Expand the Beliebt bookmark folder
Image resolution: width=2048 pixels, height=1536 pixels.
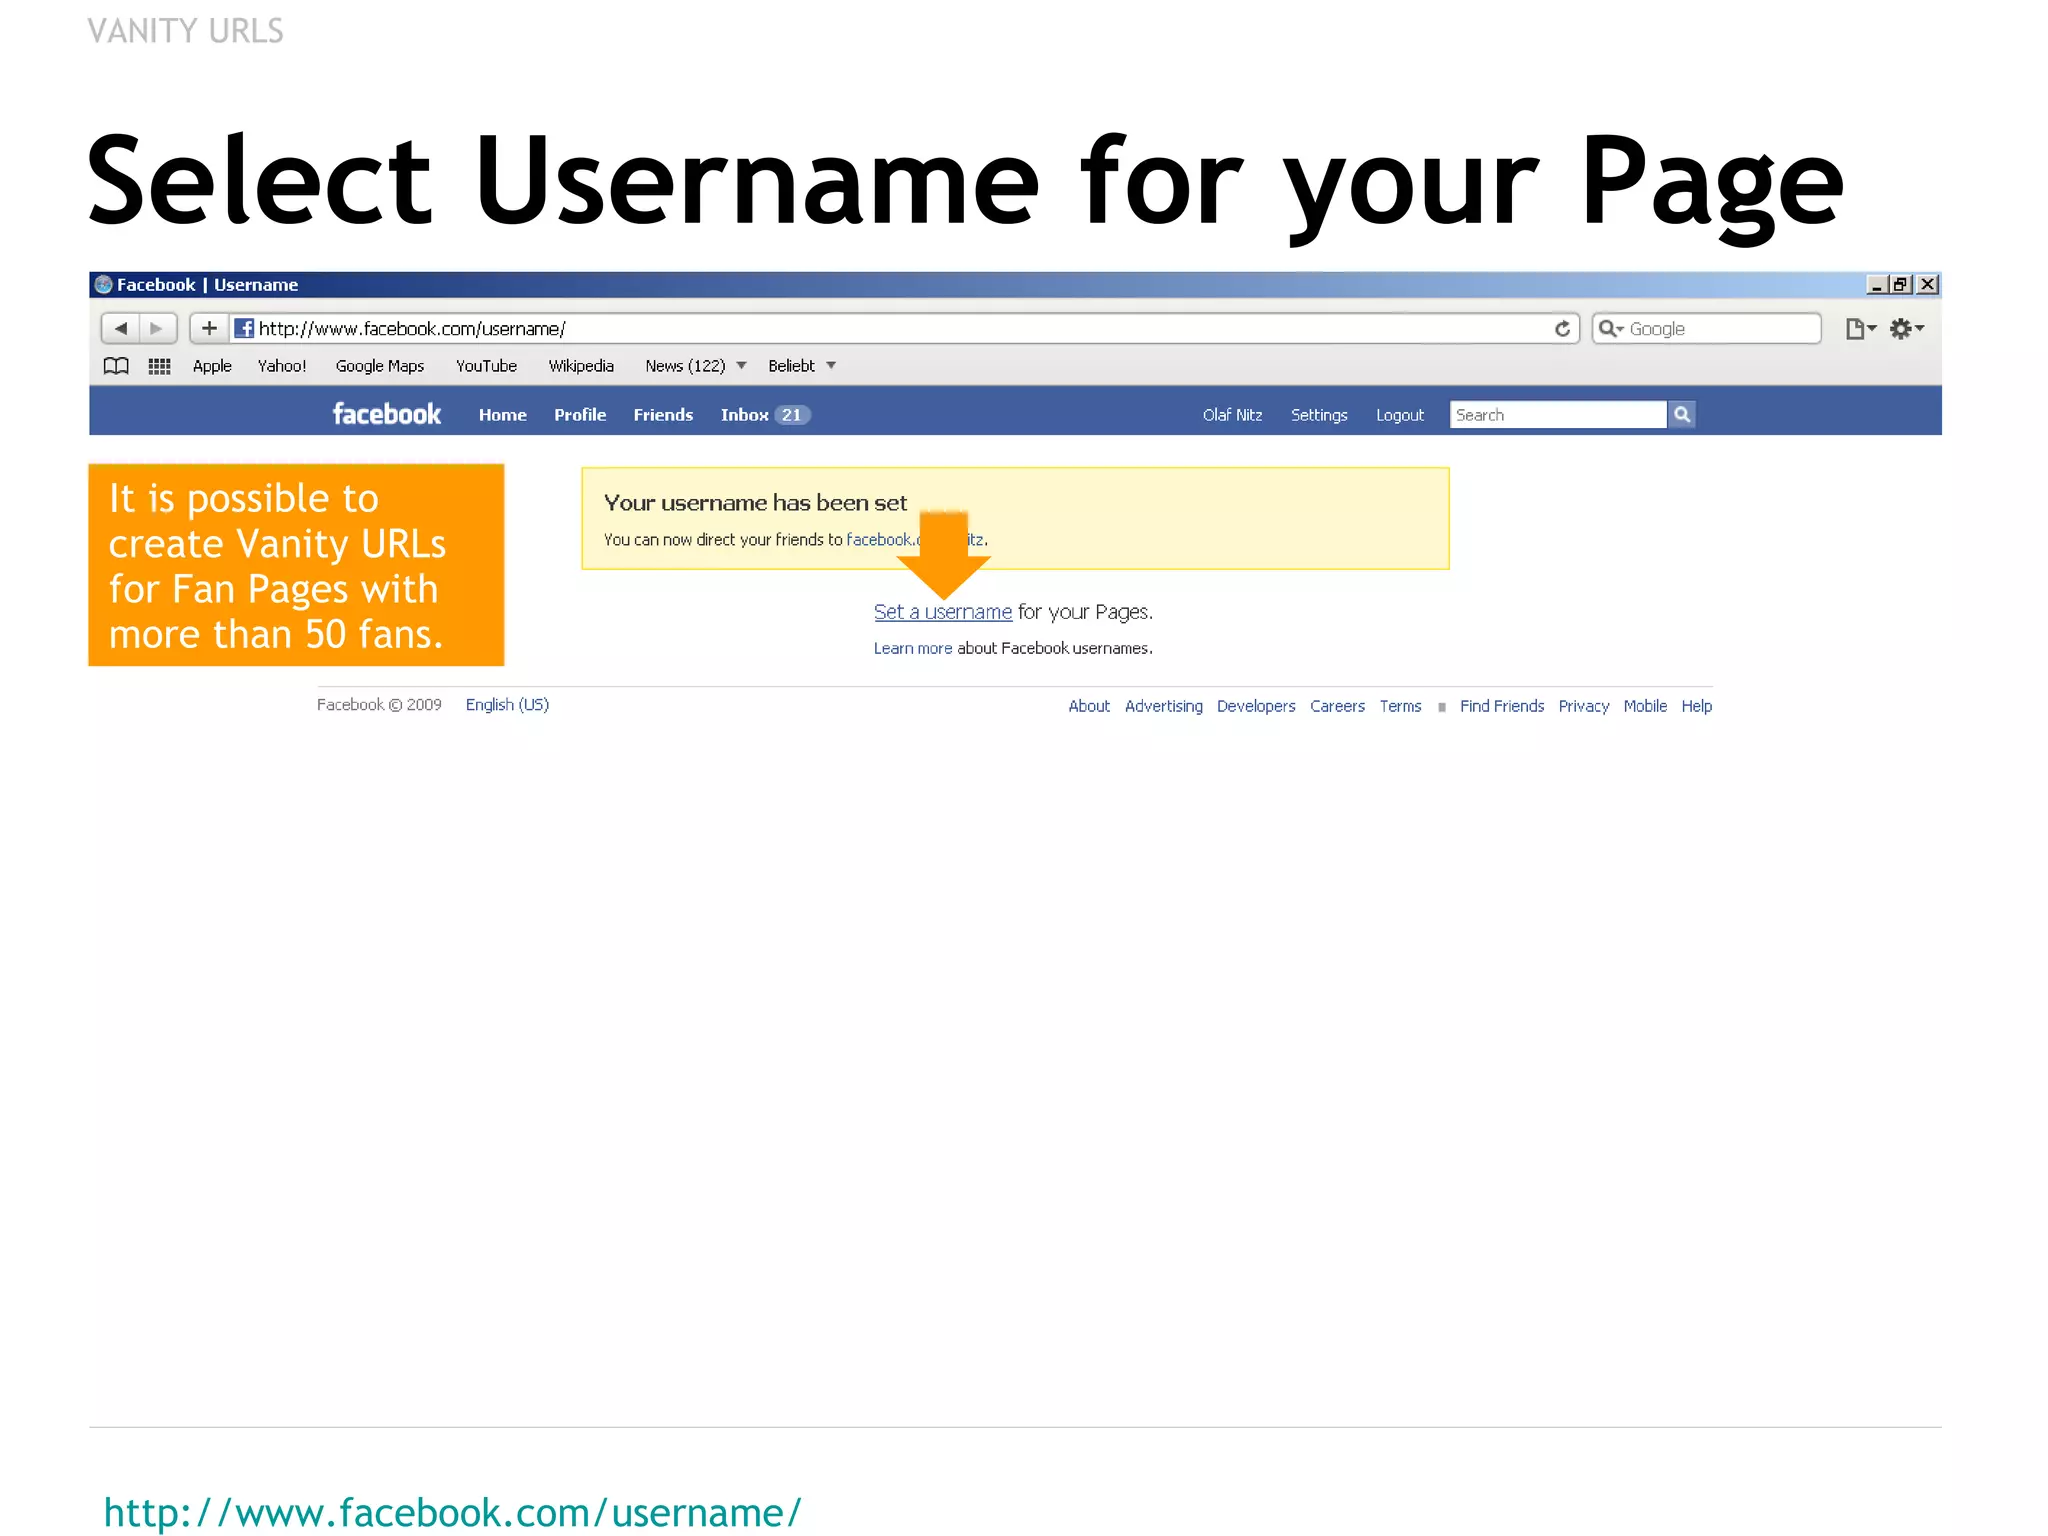(x=801, y=366)
